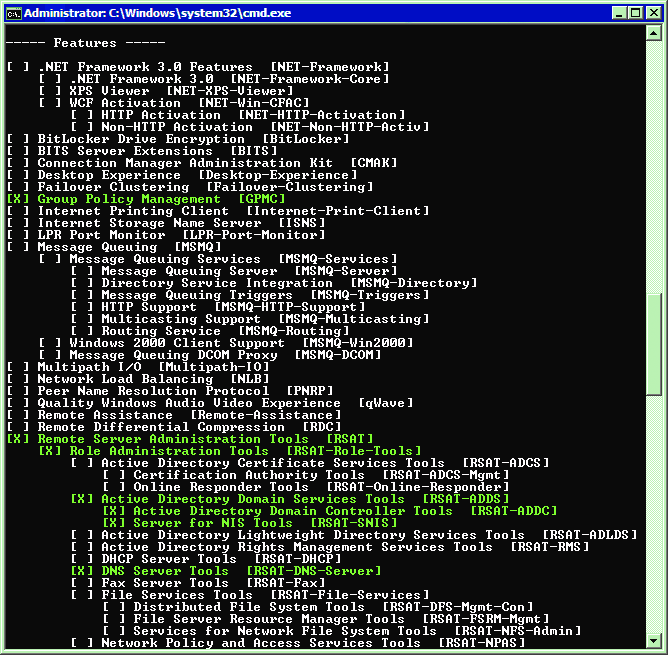
Task: Click the Features section header text
Action: [85, 43]
